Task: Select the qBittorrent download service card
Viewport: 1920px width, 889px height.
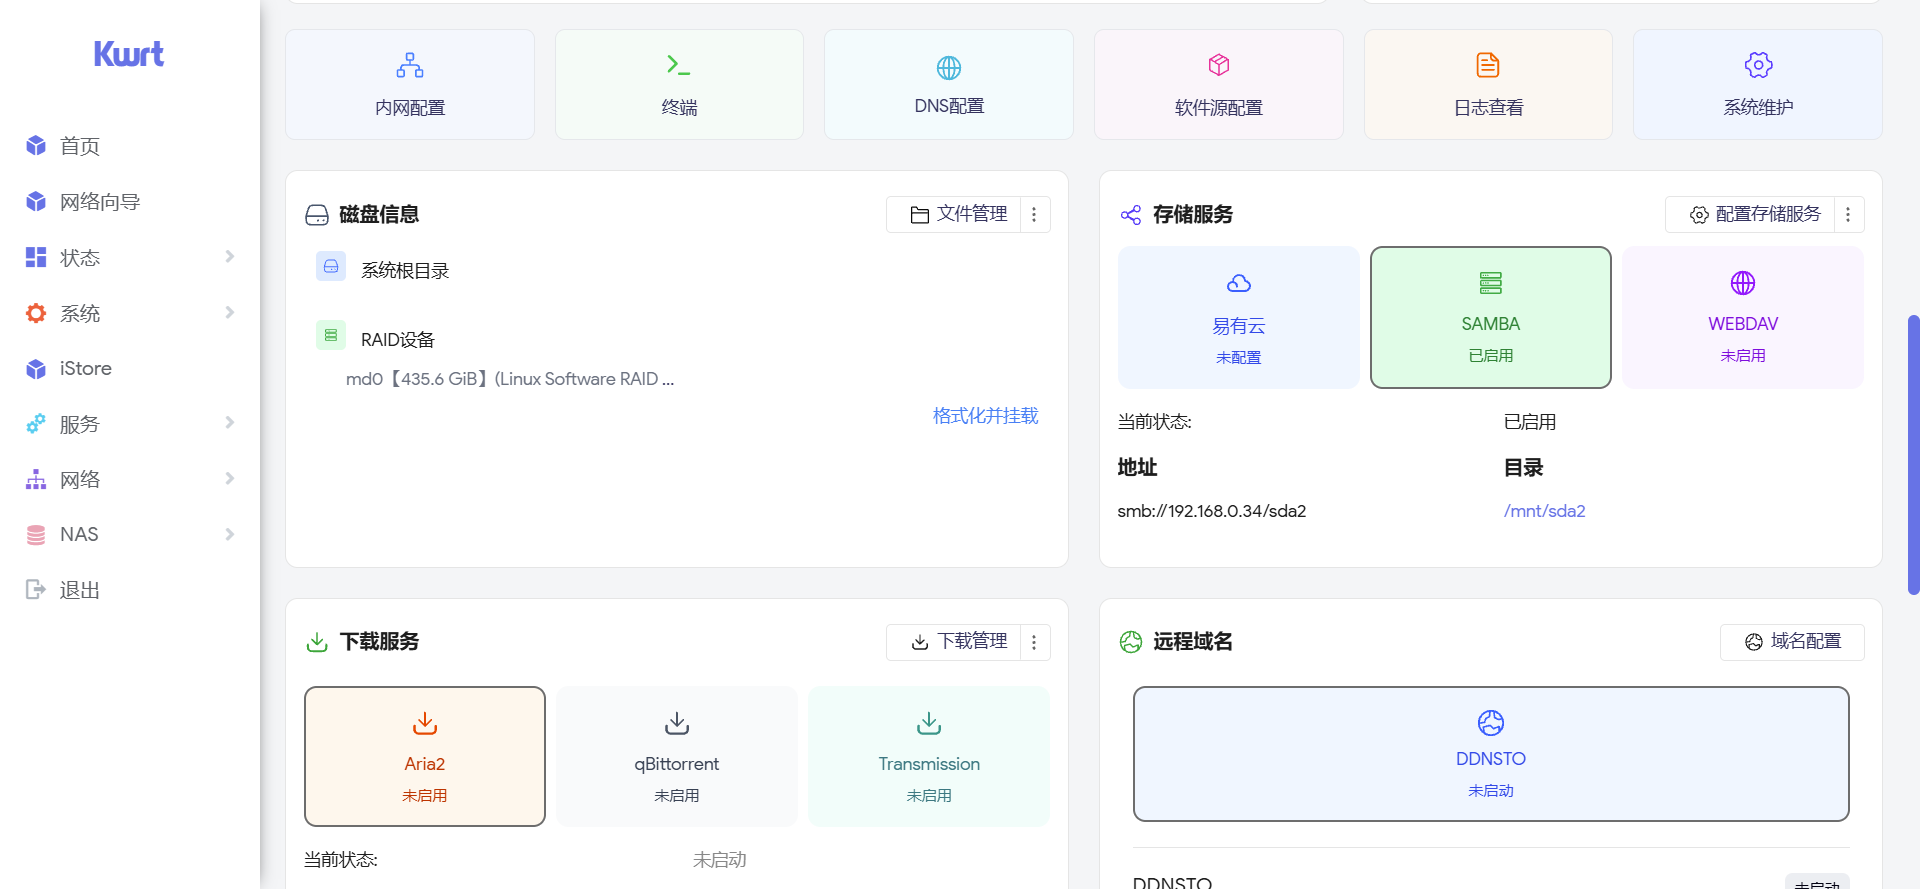Action: tap(677, 757)
